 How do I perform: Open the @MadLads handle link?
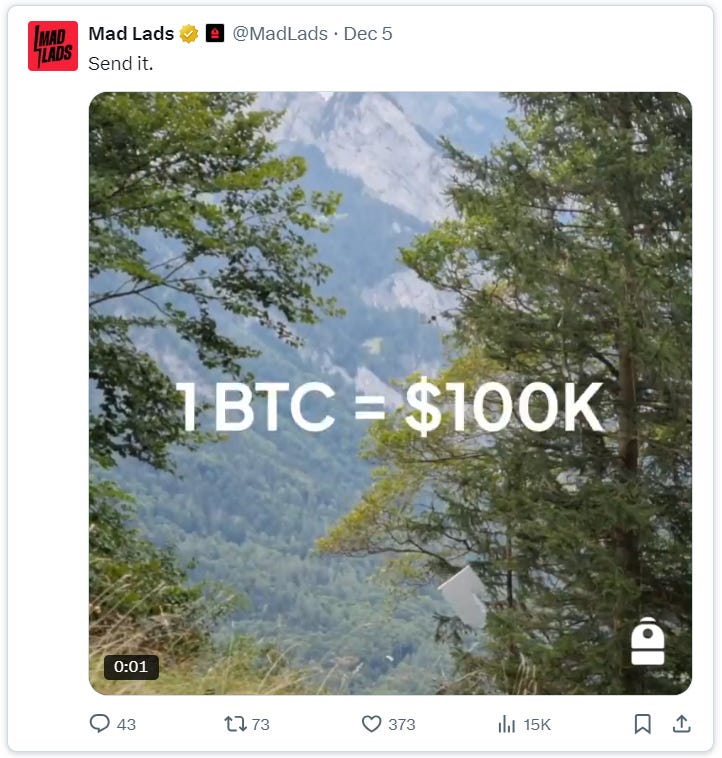point(280,34)
